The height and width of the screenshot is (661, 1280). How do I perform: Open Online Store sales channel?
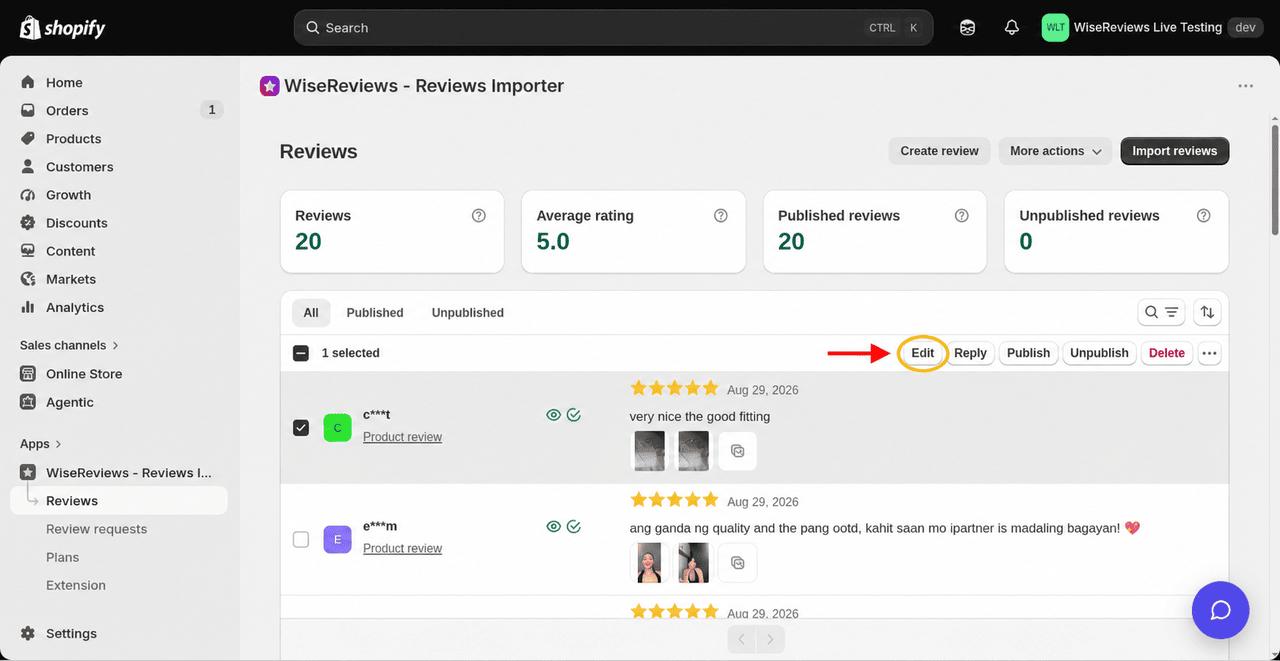tap(84, 374)
